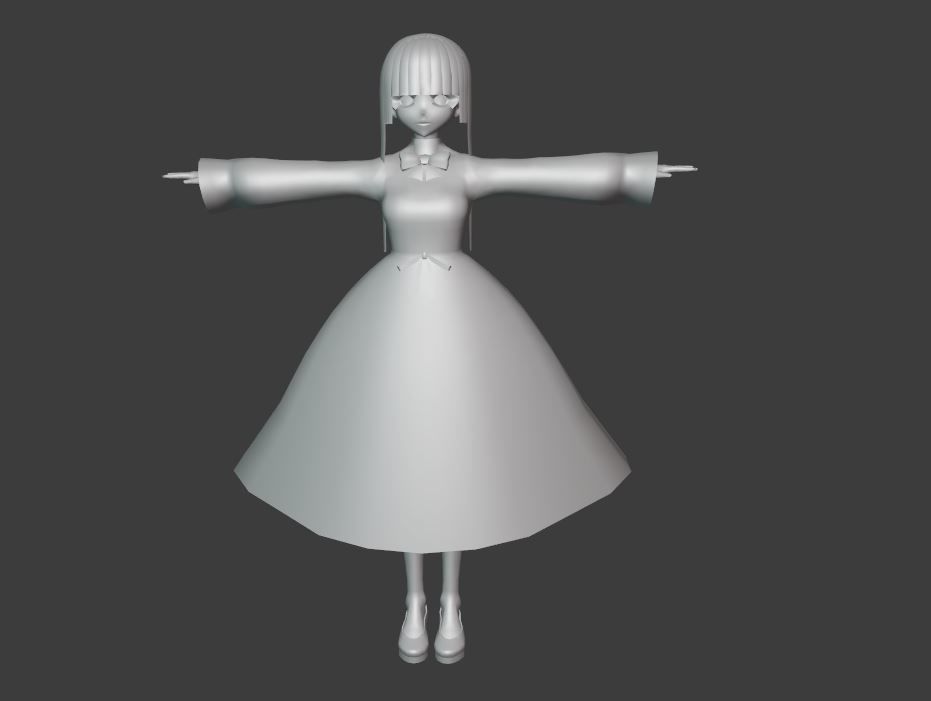
Task: Click the hand at the left edge
Action: tap(181, 175)
